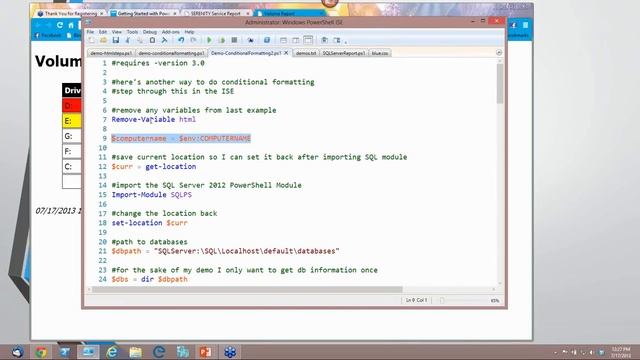Click the horizontal scrollbar thumb in editor
Screen dimensions: 640x360
247,289
